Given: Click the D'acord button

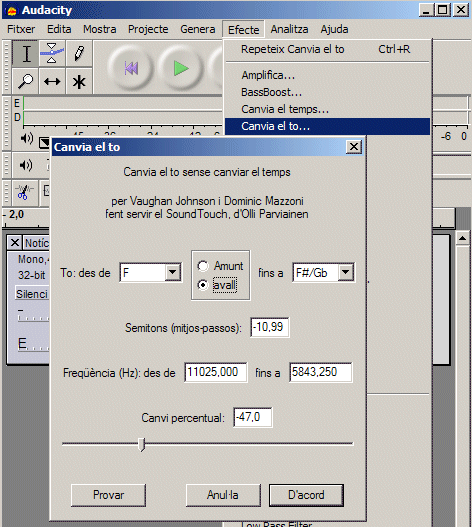Looking at the screenshot, I should click(x=306, y=495).
